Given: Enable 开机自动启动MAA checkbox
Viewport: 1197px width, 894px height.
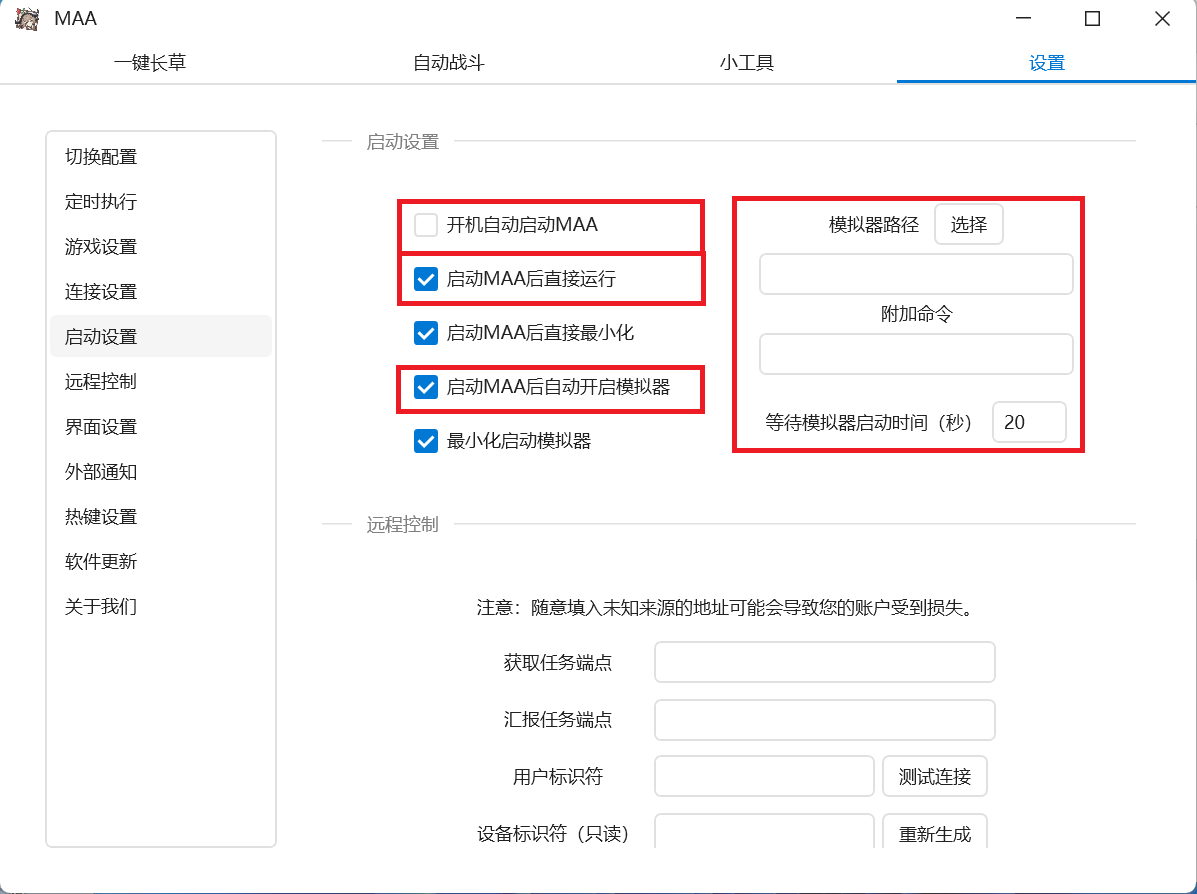Looking at the screenshot, I should point(427,225).
